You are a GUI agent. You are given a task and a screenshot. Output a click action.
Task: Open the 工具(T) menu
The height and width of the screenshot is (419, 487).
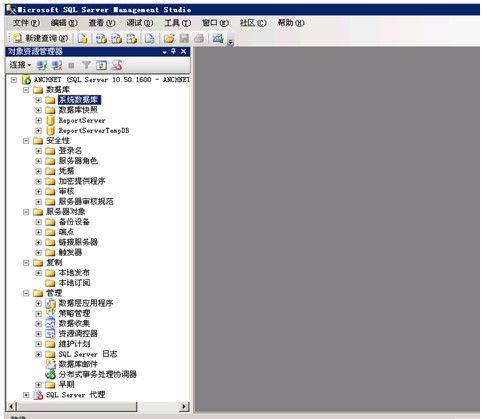point(178,23)
